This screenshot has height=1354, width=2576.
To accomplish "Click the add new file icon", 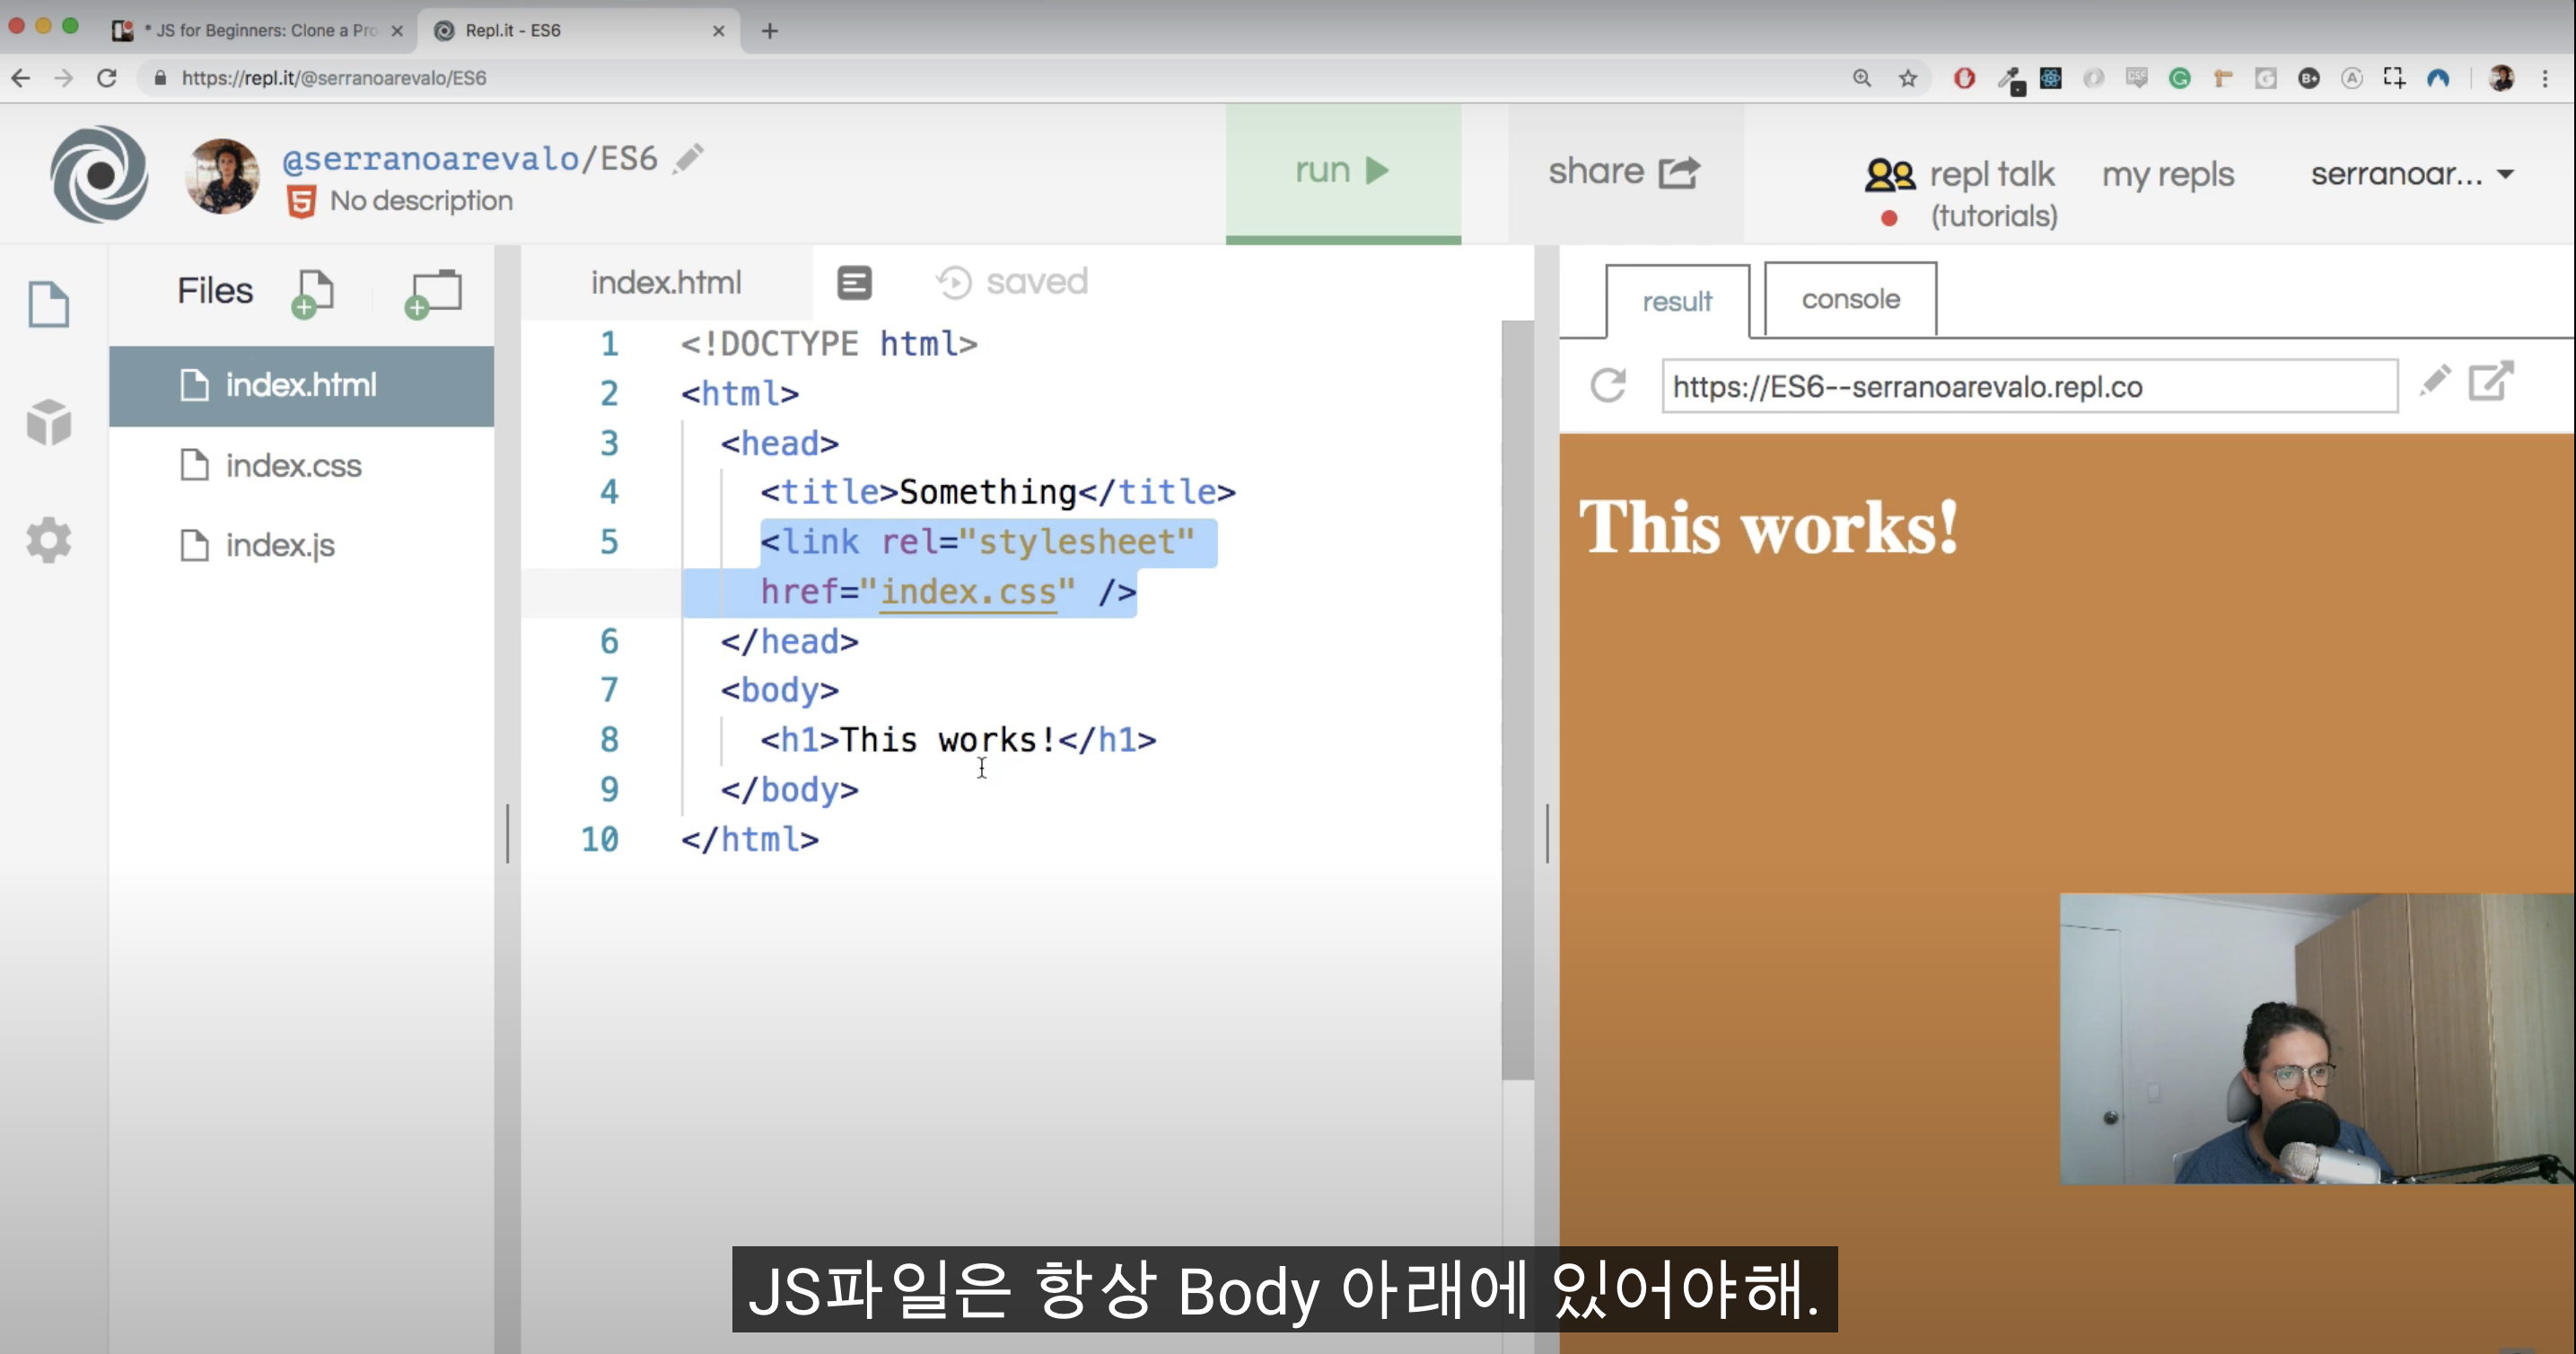I will [313, 293].
